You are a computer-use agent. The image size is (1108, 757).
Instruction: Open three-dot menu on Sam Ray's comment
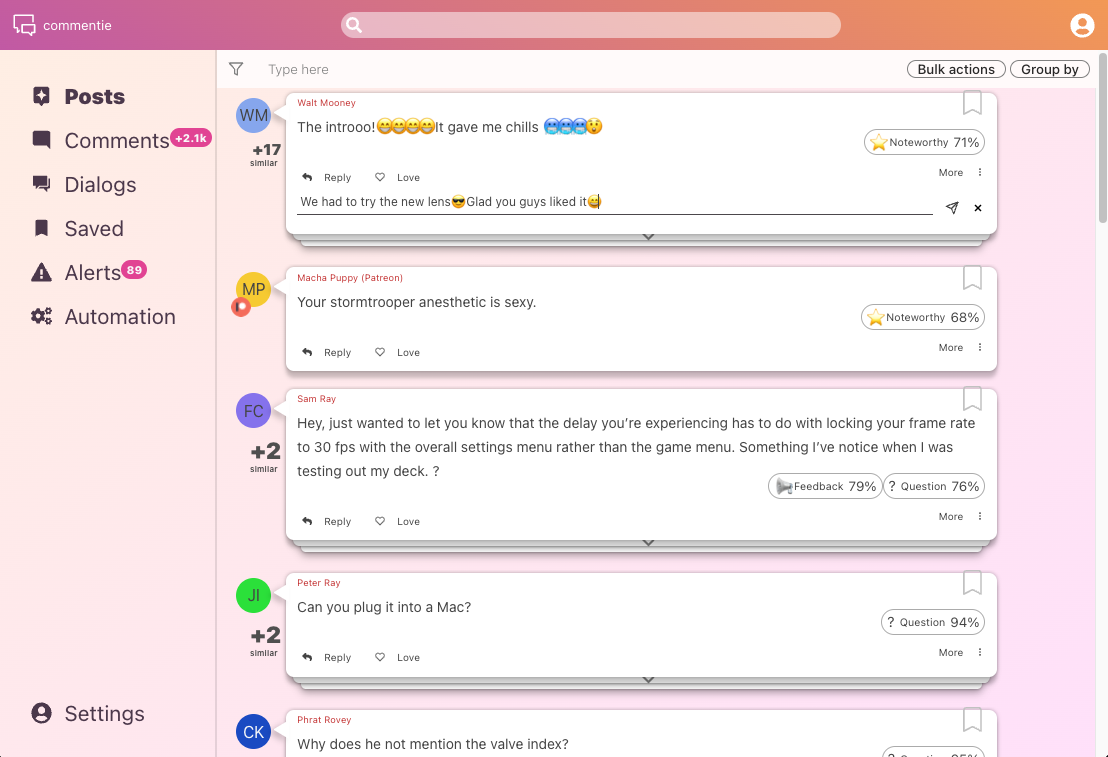click(x=979, y=516)
